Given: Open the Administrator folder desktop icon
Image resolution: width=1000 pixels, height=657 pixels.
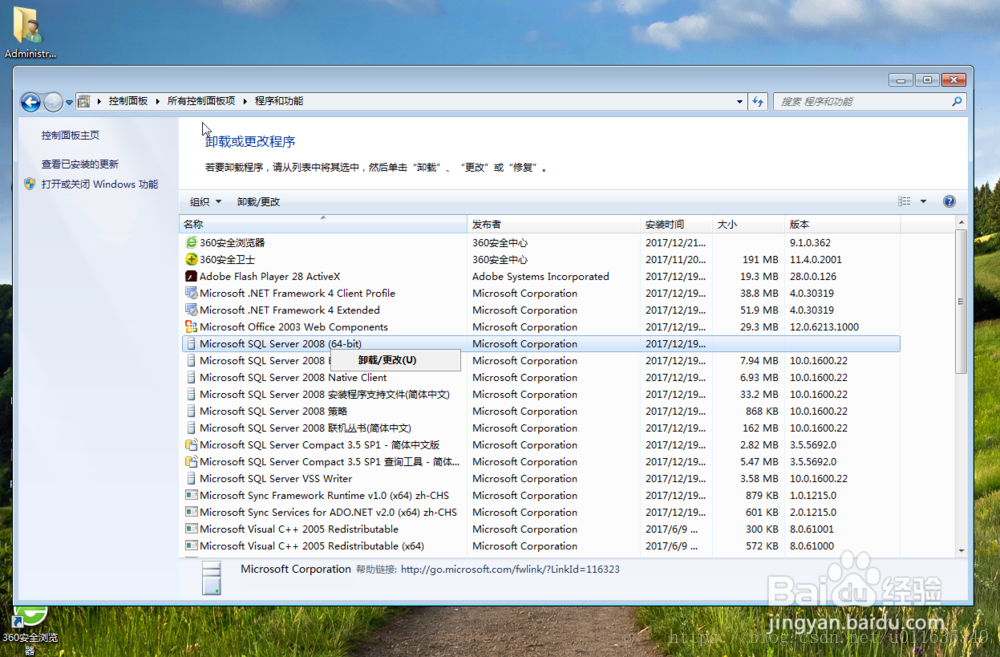Looking at the screenshot, I should pos(28,32).
